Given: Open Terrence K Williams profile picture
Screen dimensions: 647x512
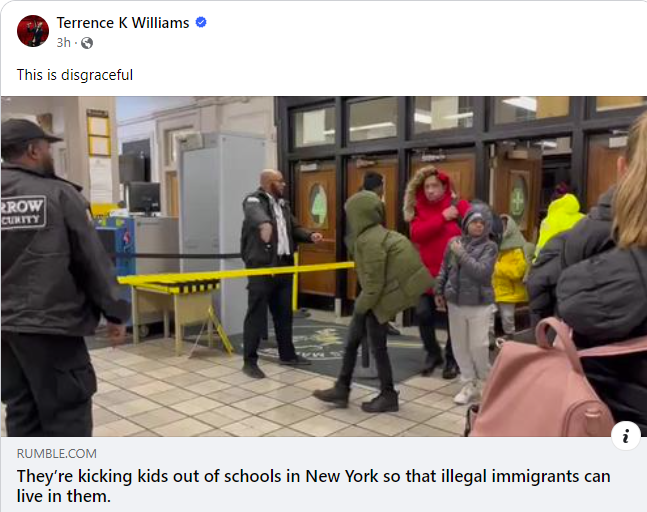Looking at the screenshot, I should point(33,31).
